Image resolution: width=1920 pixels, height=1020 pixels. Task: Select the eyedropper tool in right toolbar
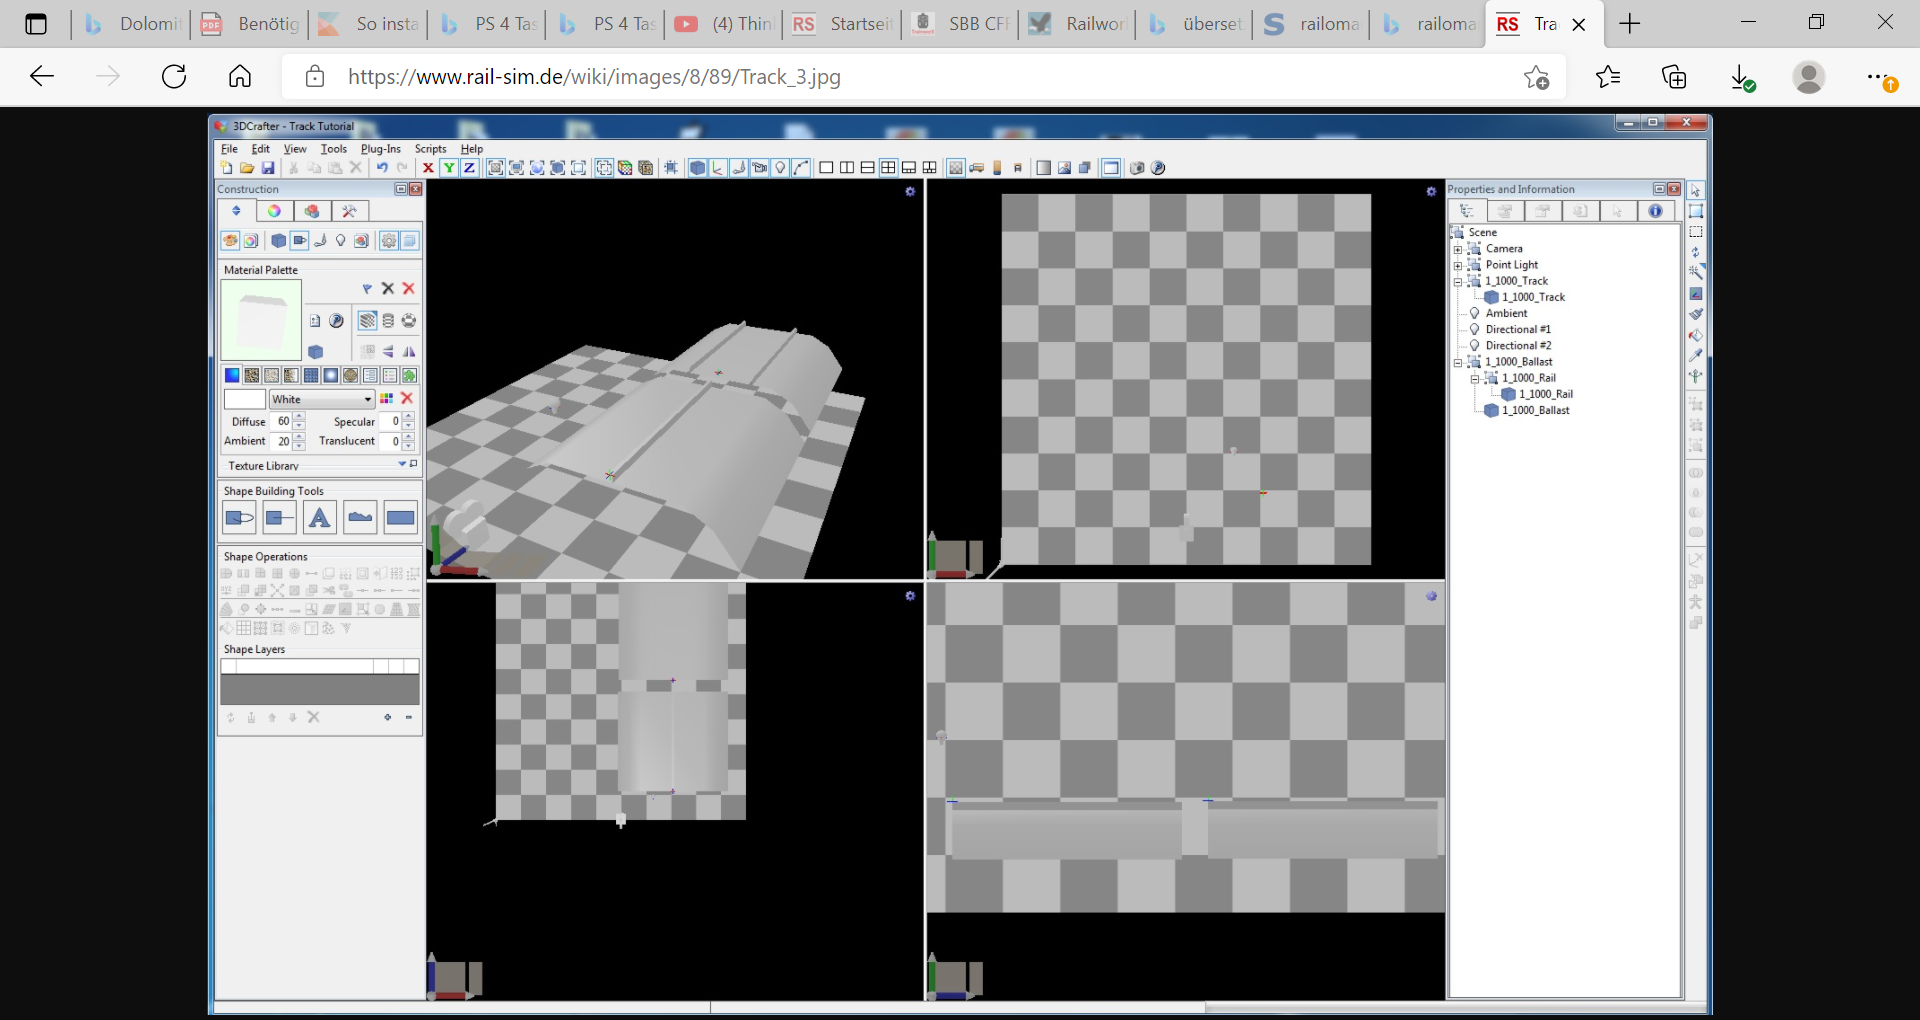1696,356
